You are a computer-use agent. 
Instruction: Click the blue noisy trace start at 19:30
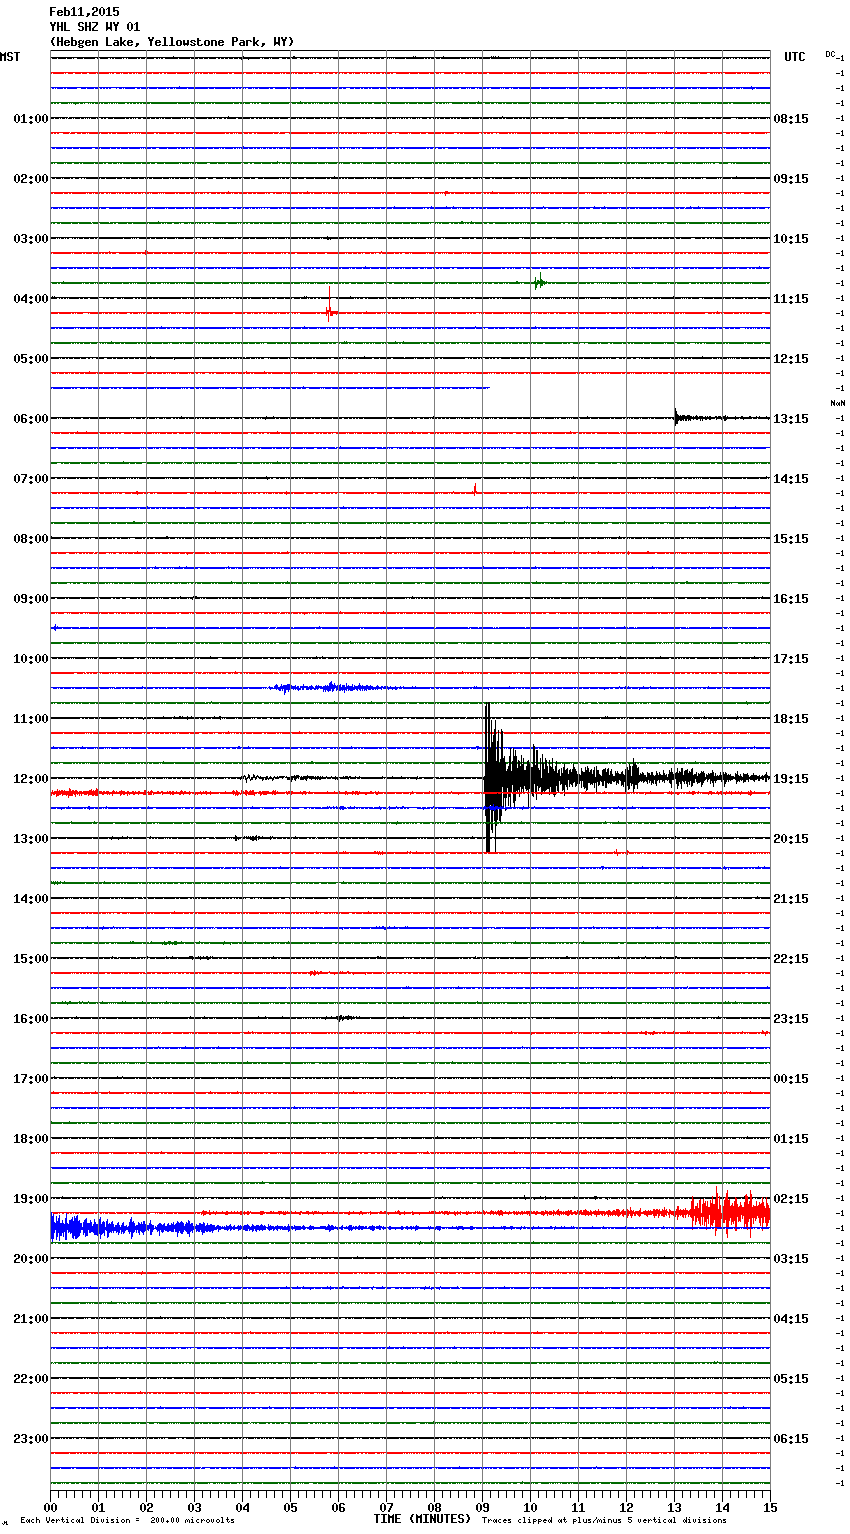[x=75, y=1227]
